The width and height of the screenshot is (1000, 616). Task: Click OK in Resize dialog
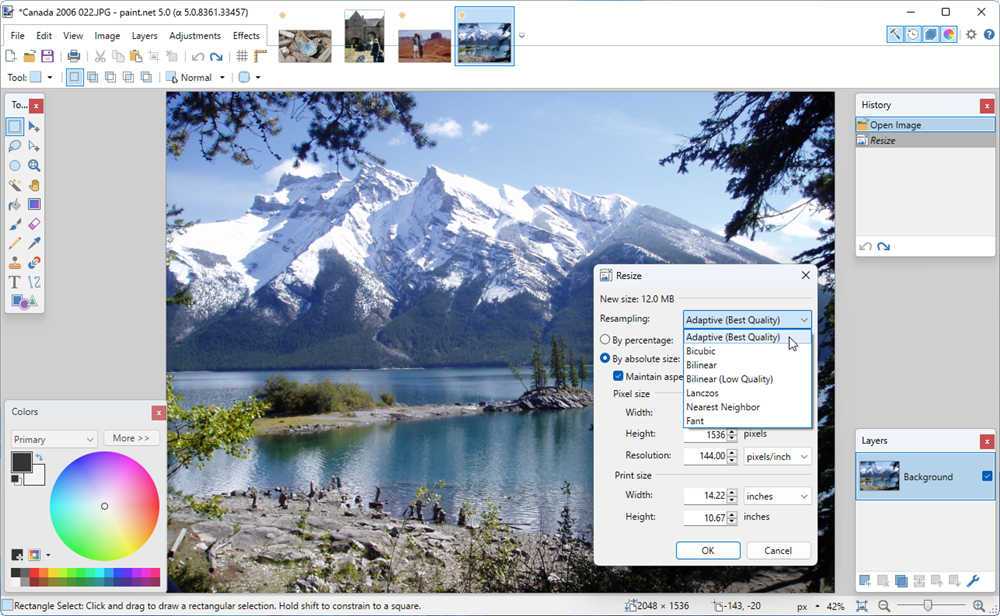pyautogui.click(x=707, y=551)
